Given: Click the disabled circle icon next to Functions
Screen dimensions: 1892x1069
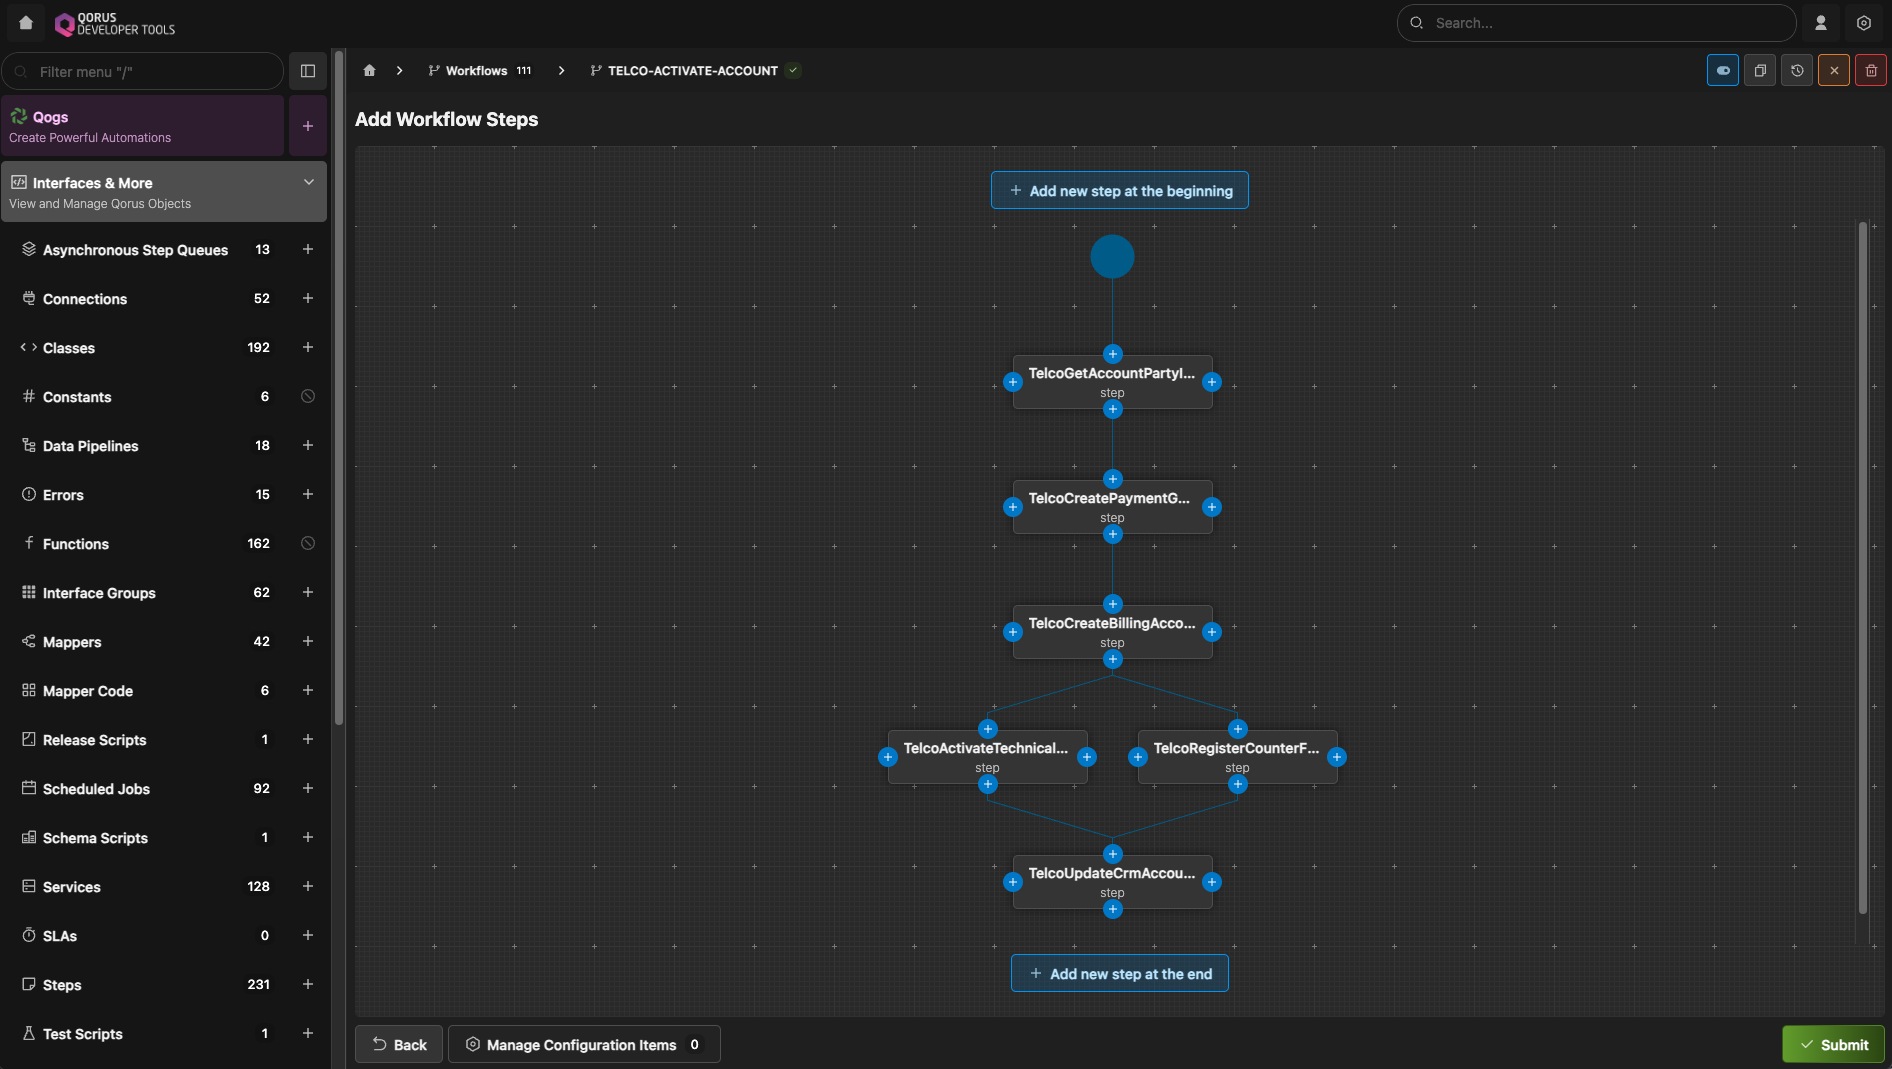Looking at the screenshot, I should pyautogui.click(x=307, y=543).
